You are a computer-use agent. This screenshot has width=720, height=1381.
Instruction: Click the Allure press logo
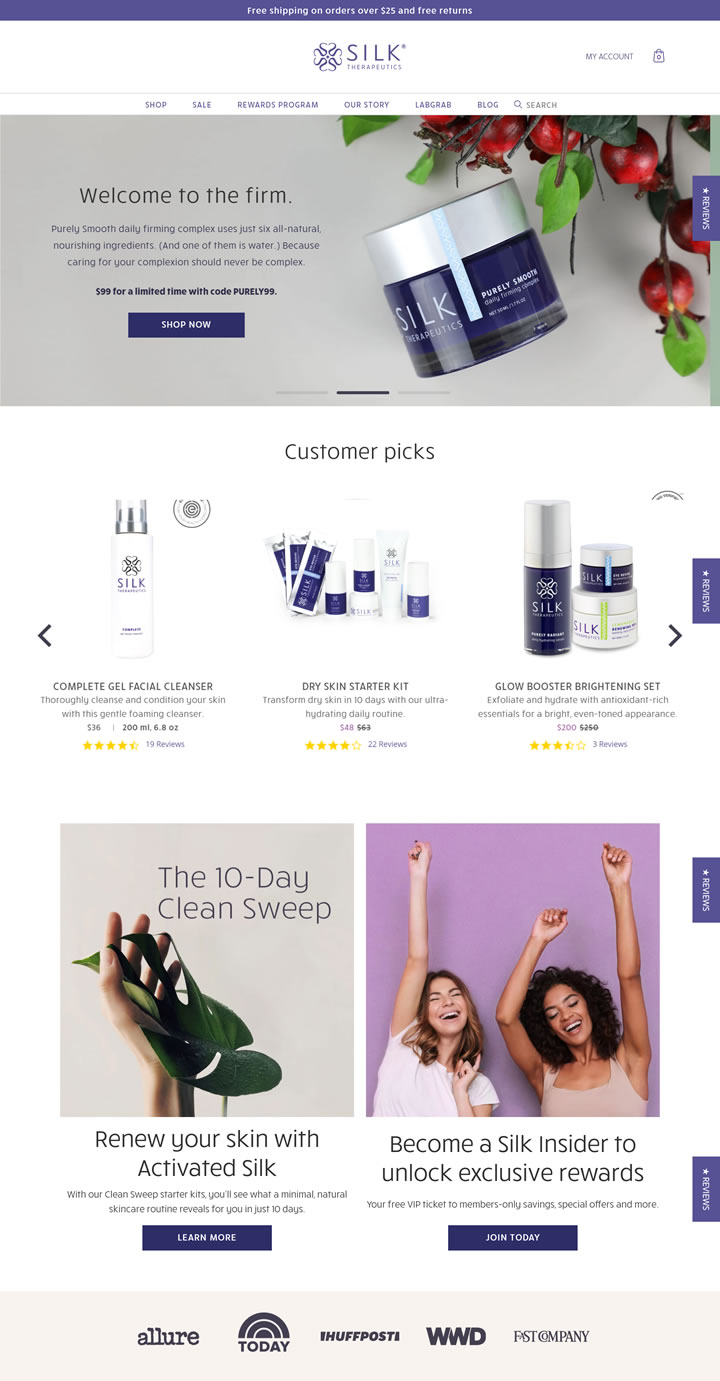(x=168, y=1336)
